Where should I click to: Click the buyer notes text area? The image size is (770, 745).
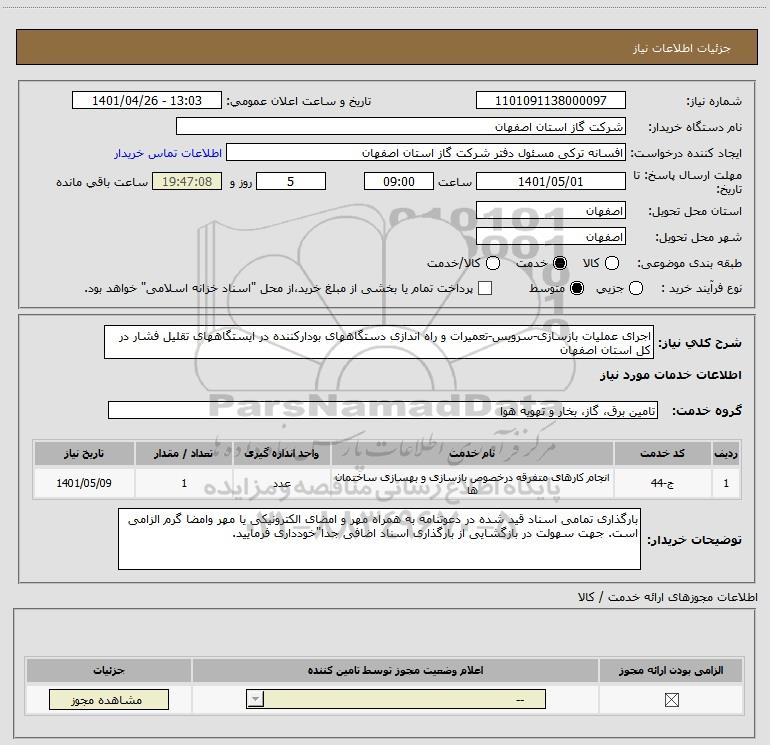[x=379, y=539]
